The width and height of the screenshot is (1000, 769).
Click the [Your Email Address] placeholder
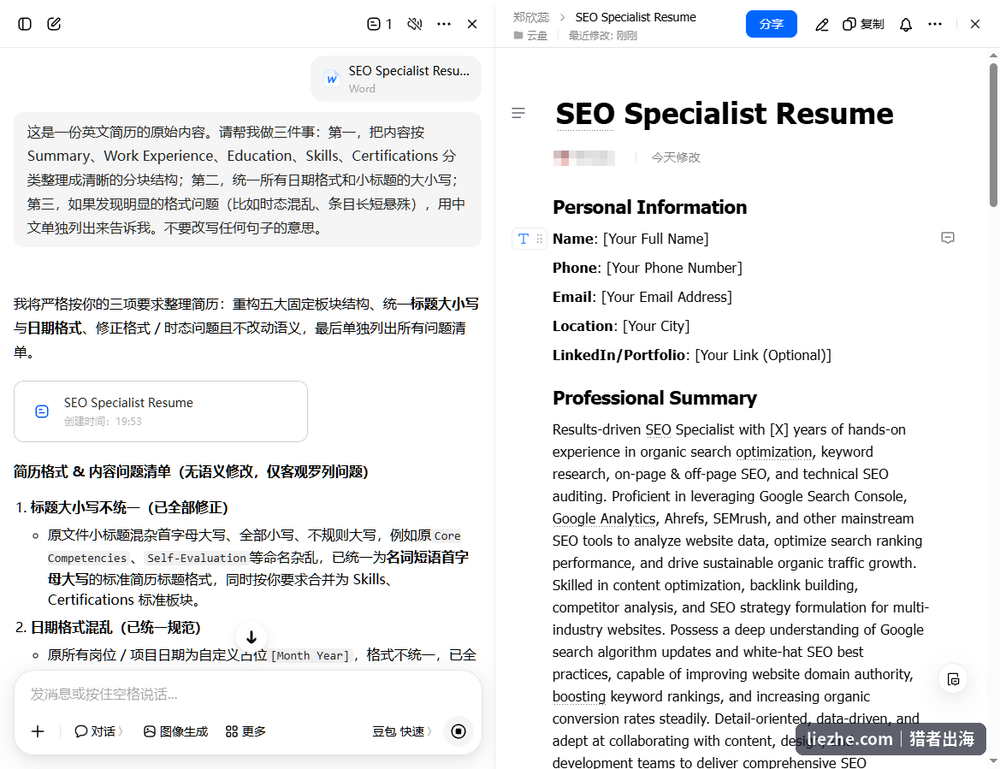click(666, 297)
